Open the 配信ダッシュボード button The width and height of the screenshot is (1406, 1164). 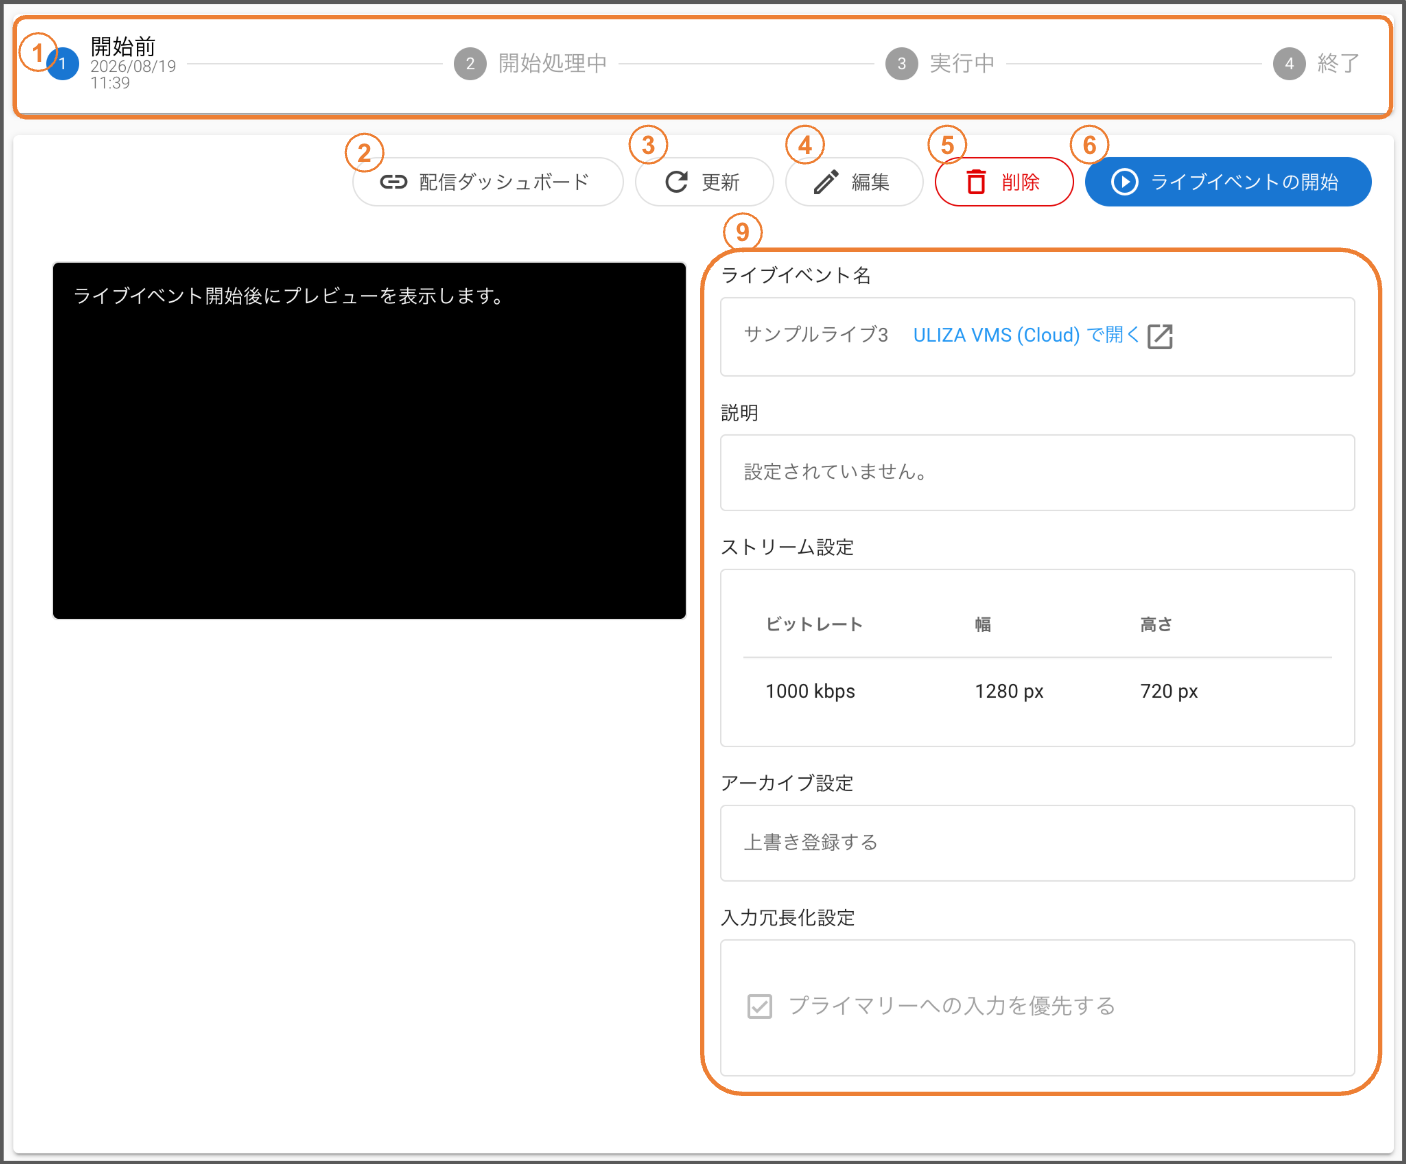(488, 182)
